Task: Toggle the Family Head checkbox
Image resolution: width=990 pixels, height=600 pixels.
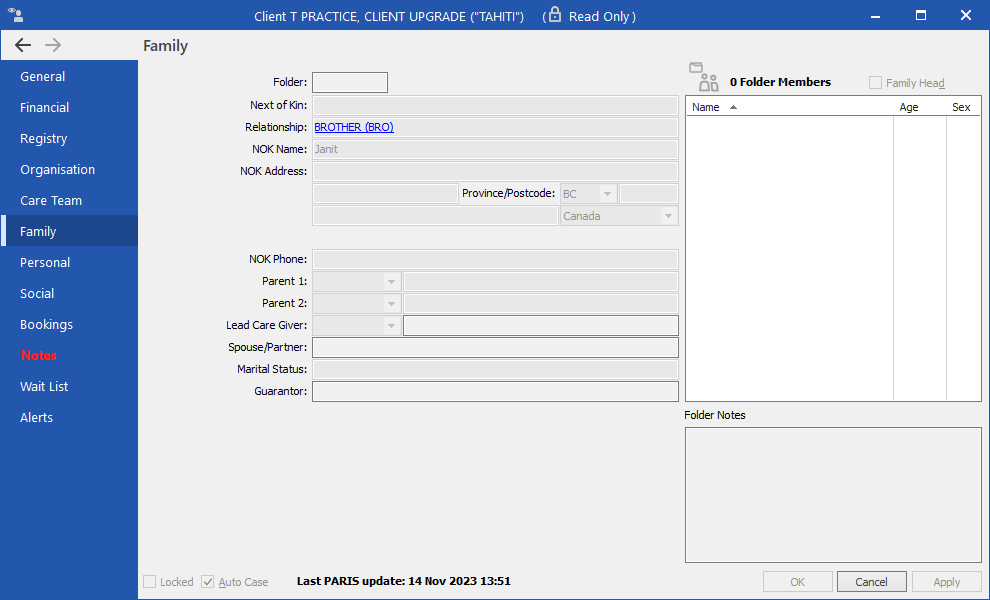Action: pos(876,83)
